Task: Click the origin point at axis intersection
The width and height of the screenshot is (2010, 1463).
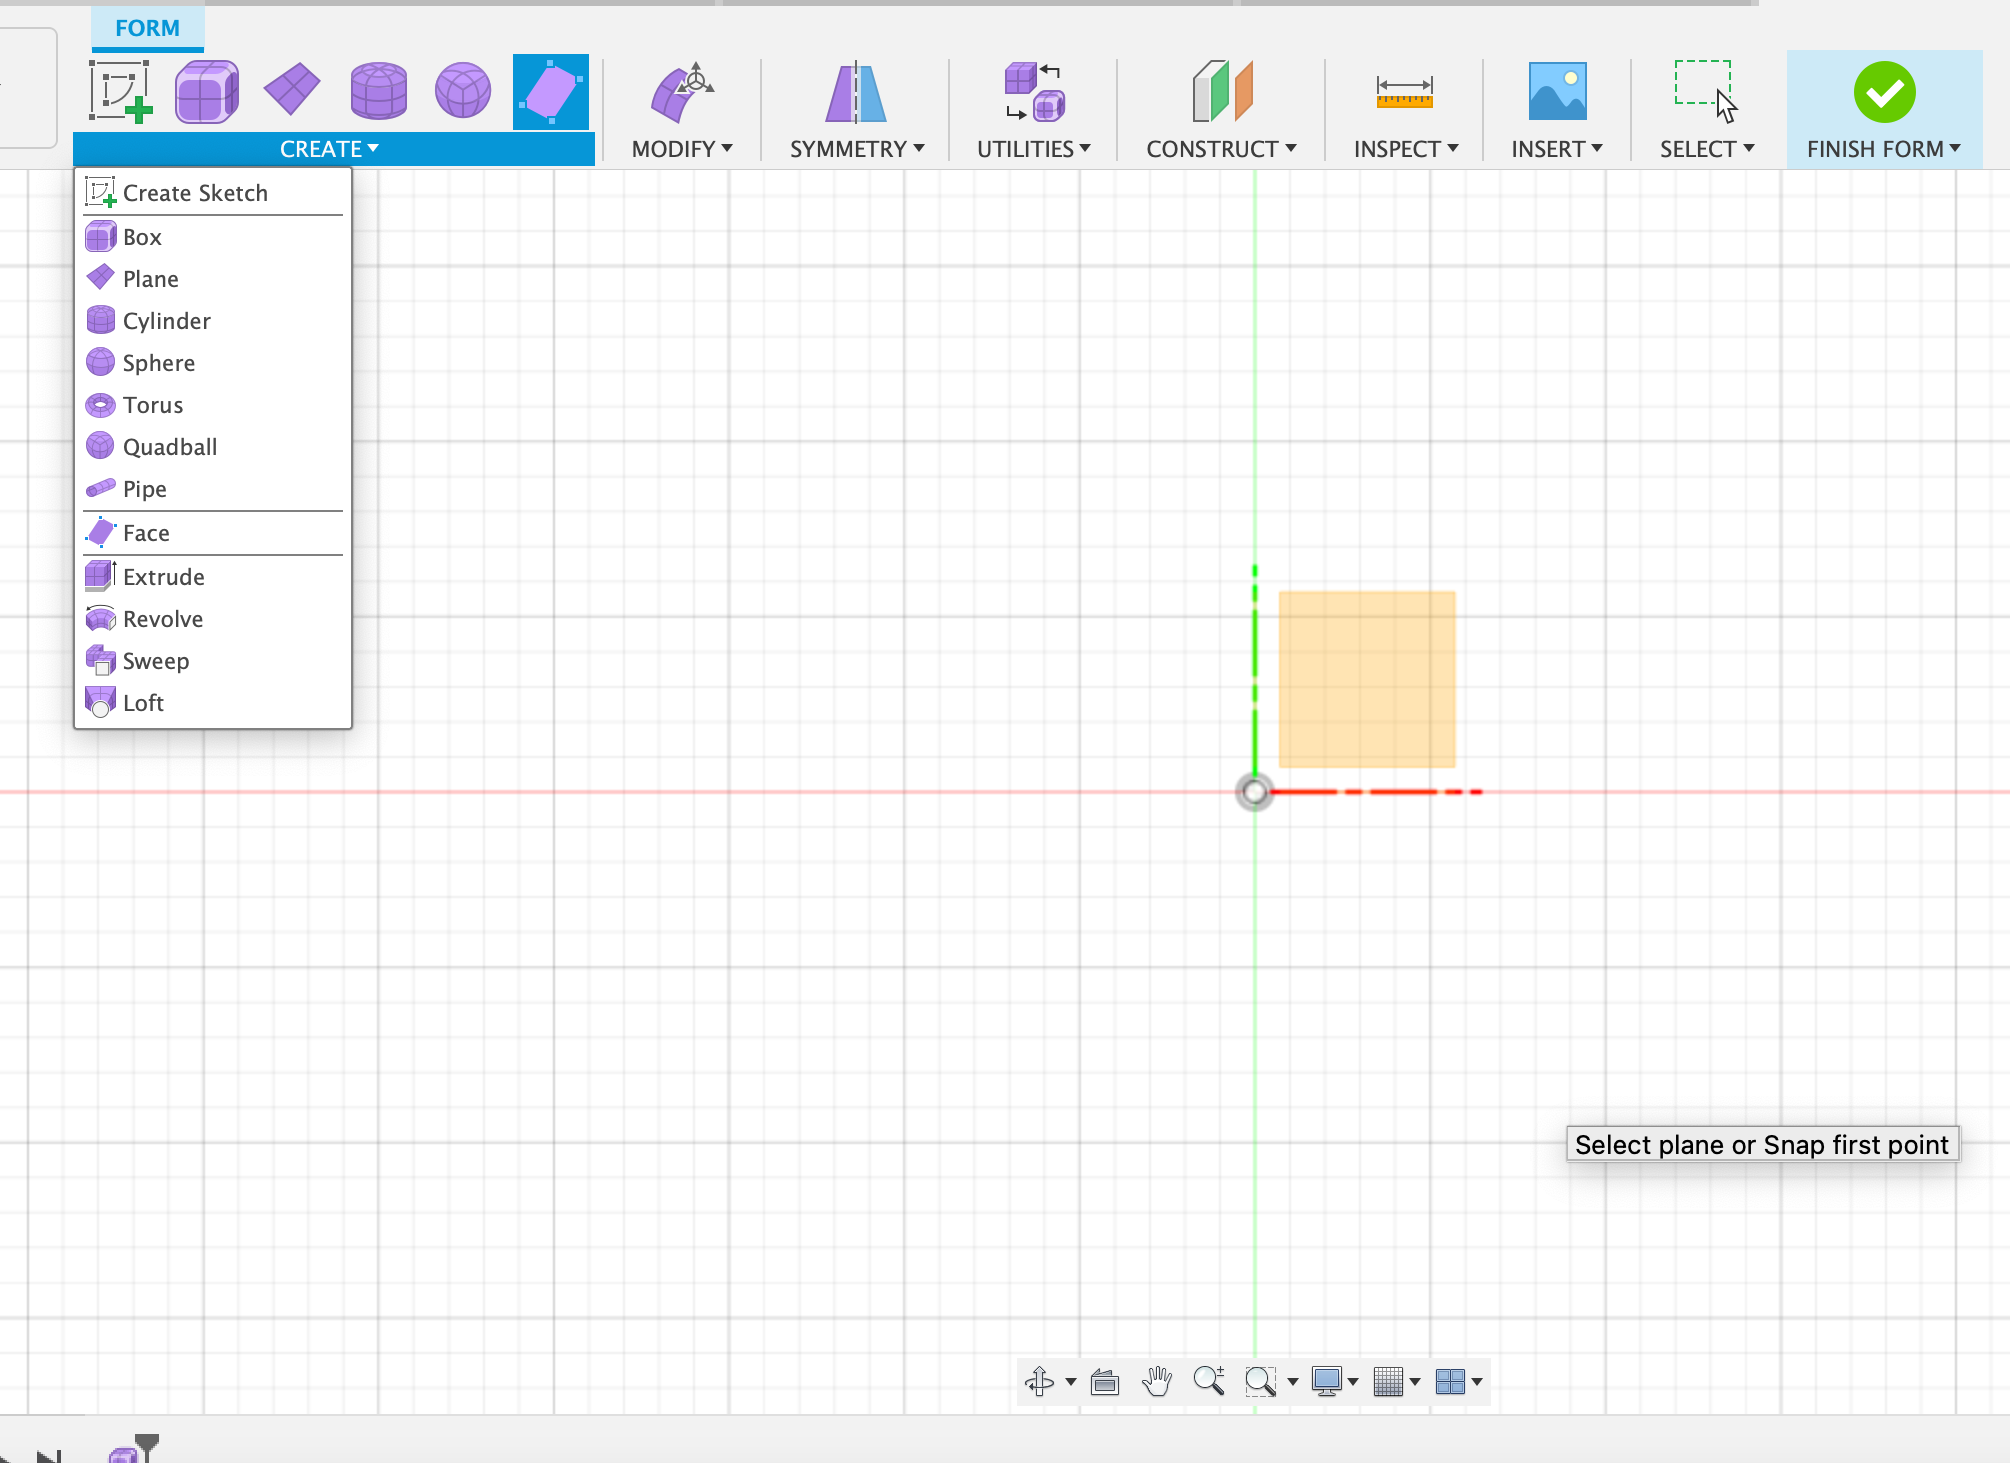Action: 1255,791
